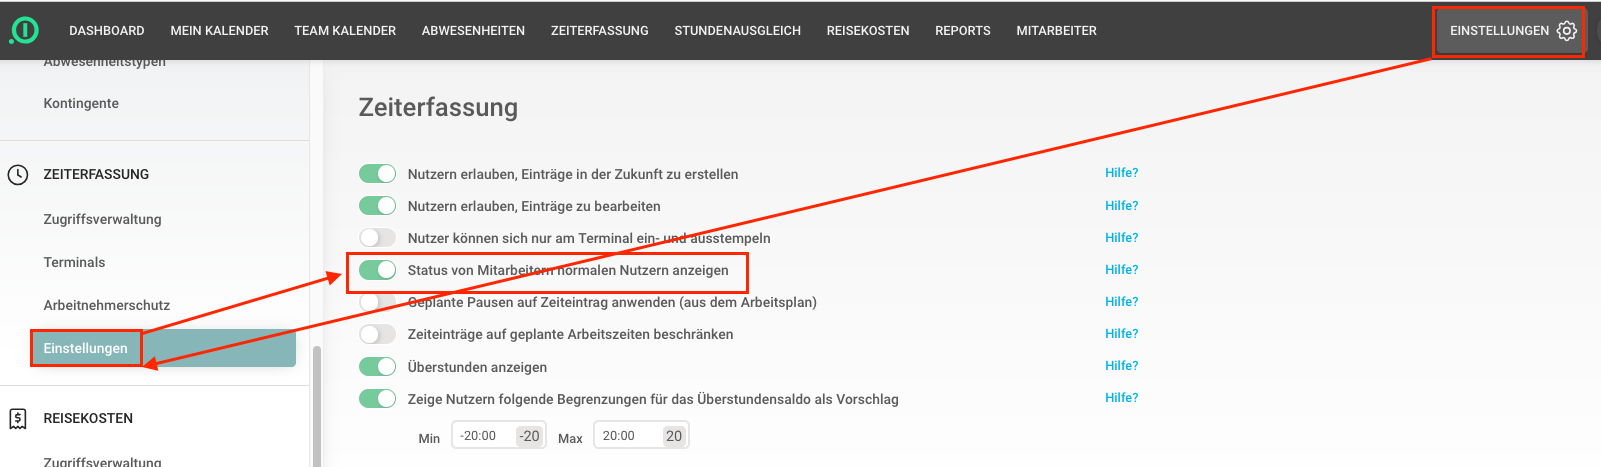Select Kontingente in sidebar

81,103
